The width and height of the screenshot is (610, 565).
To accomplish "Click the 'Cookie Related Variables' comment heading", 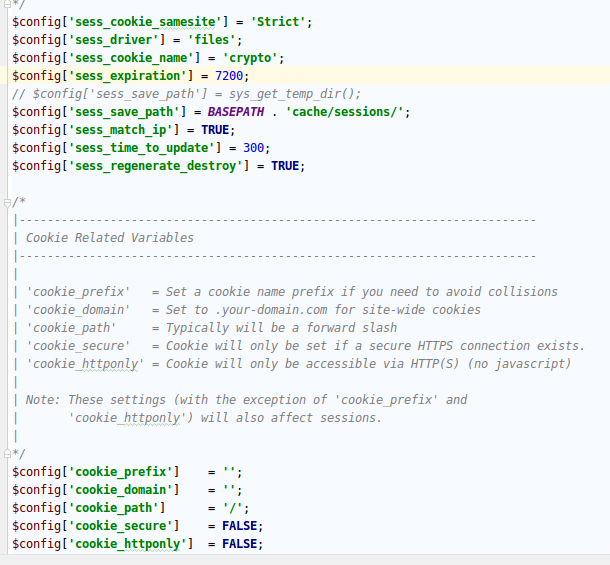I will click(110, 238).
